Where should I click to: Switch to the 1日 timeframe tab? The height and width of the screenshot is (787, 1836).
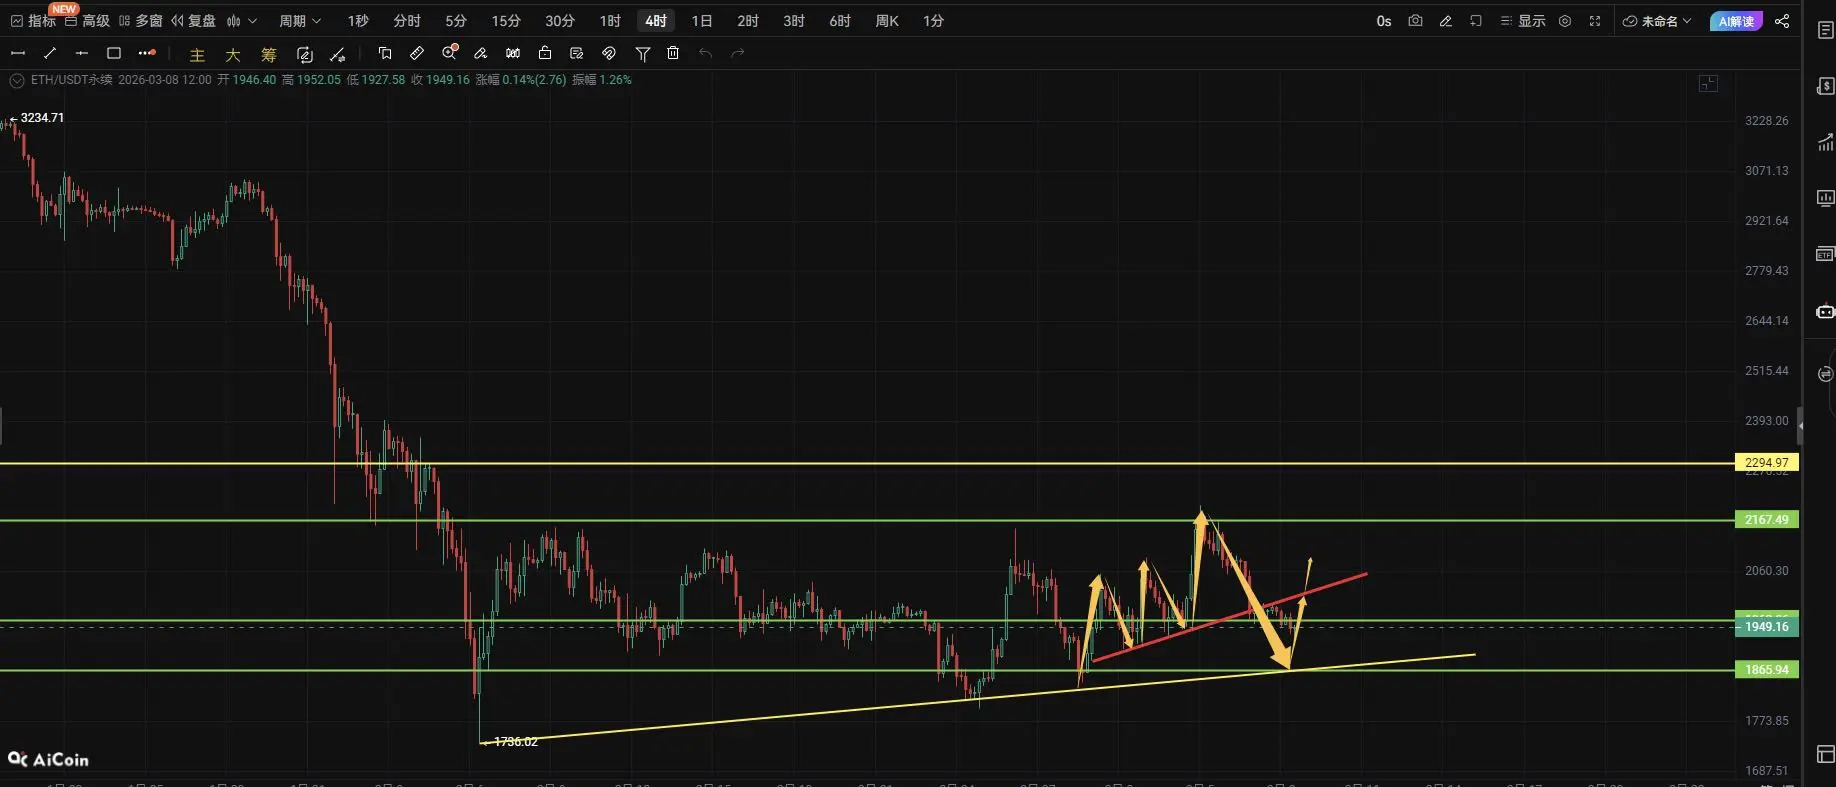(702, 21)
